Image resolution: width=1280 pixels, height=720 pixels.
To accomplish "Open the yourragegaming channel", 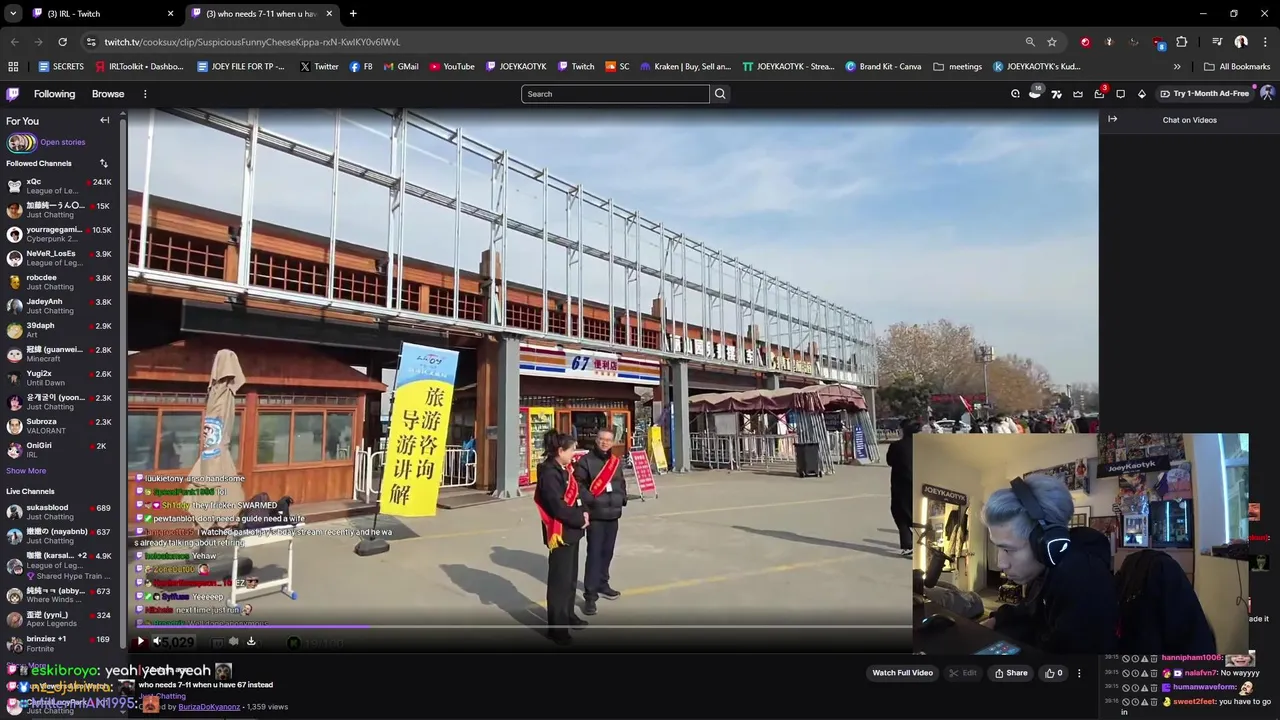I will [60, 234].
